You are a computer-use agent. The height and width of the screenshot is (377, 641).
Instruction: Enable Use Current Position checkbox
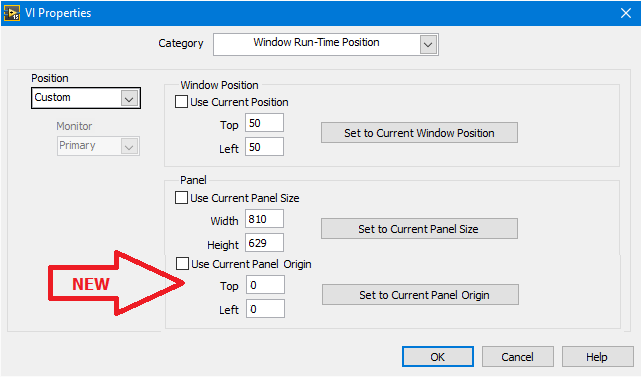tap(181, 101)
